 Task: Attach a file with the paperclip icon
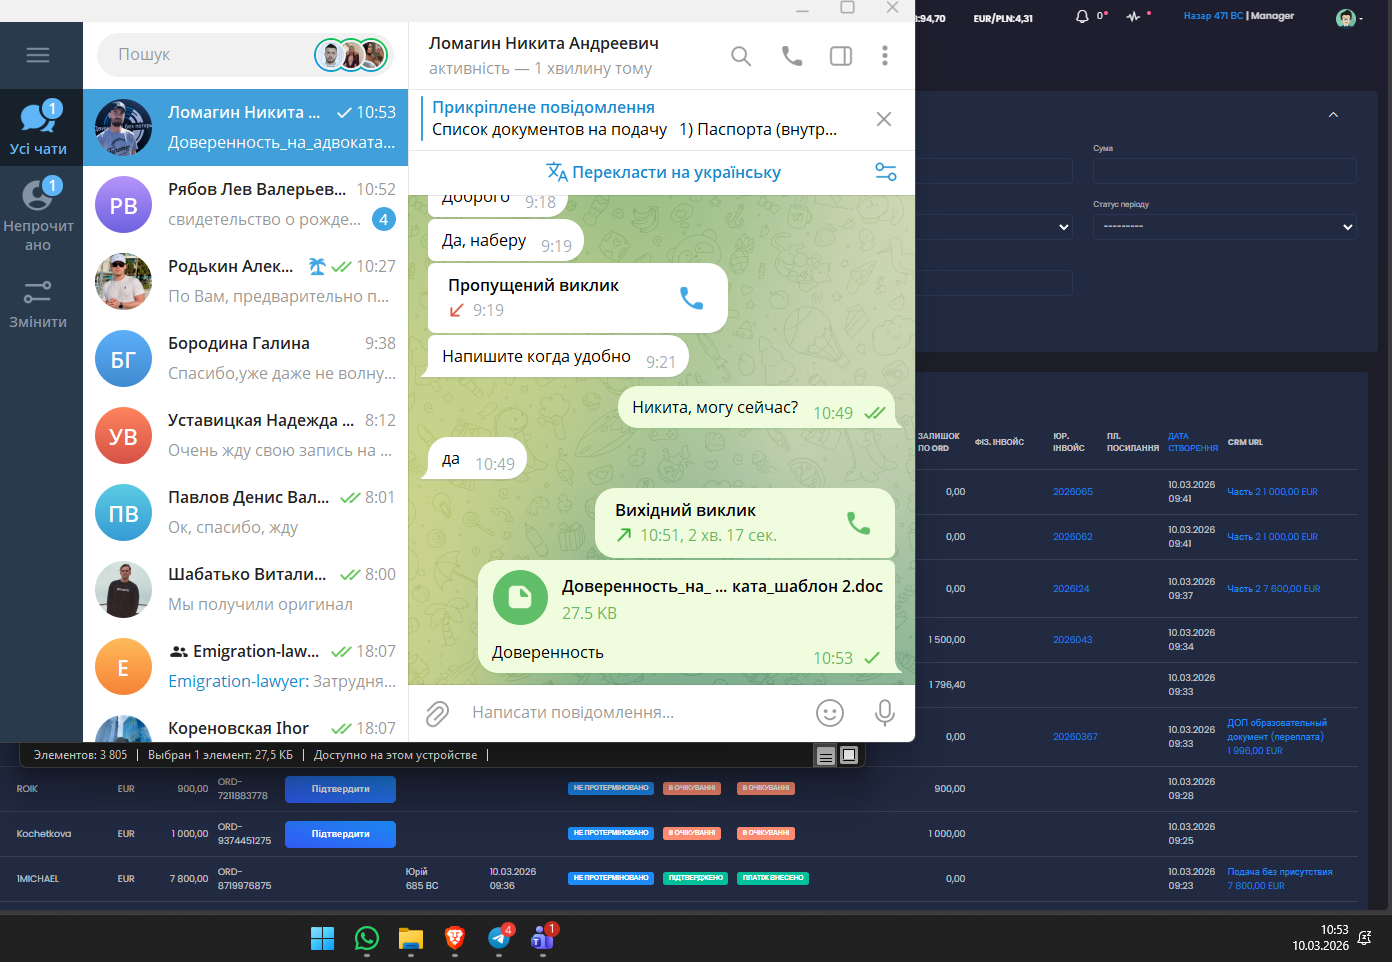(x=437, y=713)
